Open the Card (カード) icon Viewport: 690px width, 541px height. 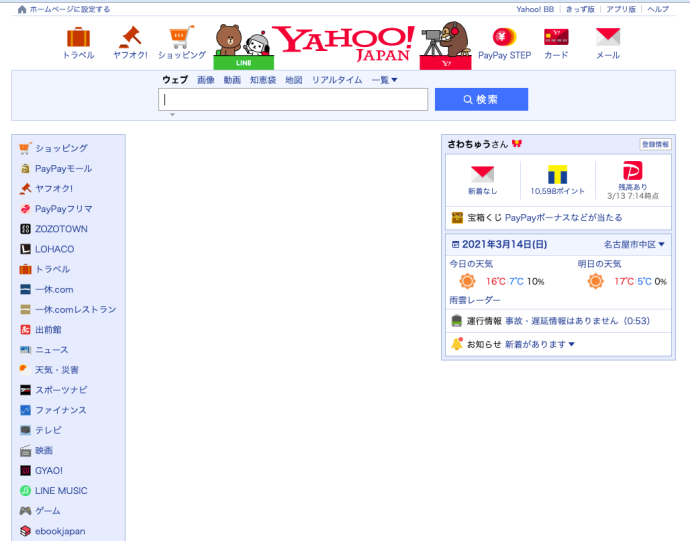(x=556, y=38)
